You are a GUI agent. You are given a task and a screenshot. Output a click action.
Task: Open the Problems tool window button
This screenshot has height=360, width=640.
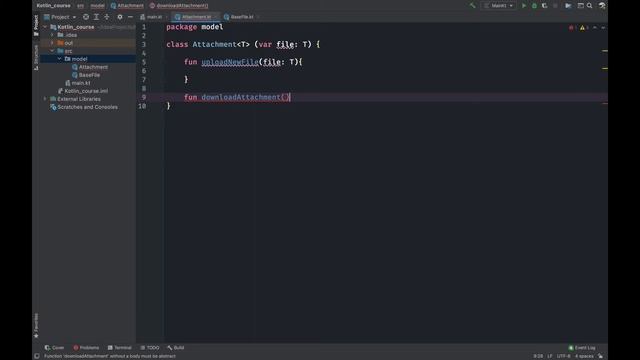(x=86, y=348)
